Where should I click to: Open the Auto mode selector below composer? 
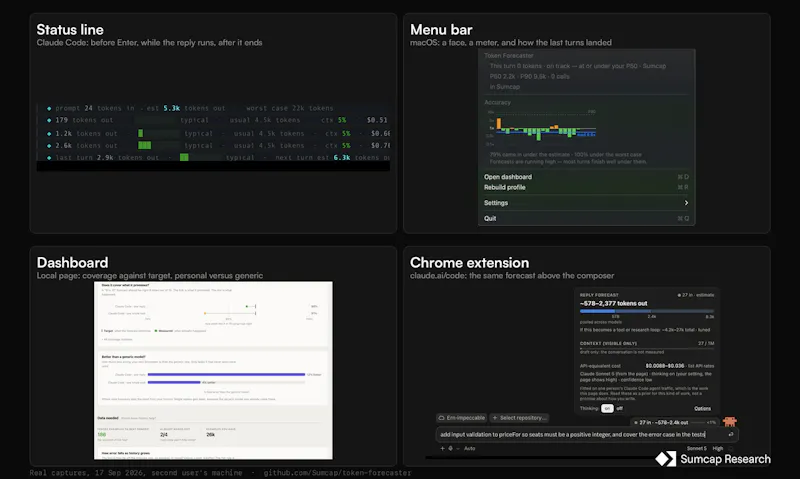[469, 448]
